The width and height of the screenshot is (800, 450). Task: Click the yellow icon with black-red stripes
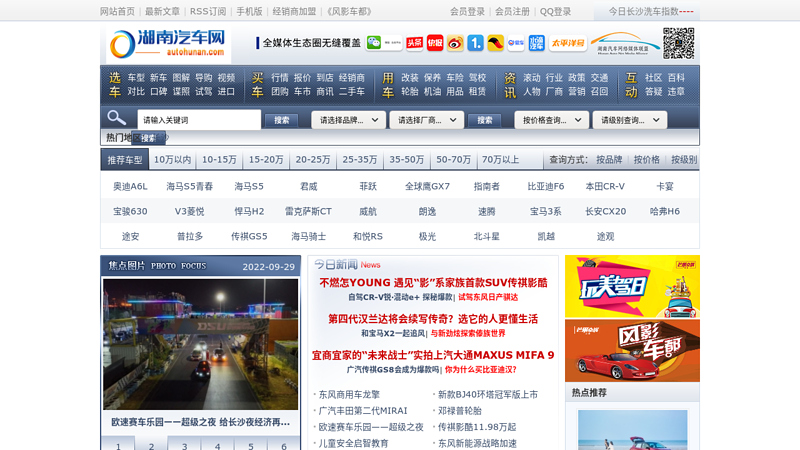(495, 43)
